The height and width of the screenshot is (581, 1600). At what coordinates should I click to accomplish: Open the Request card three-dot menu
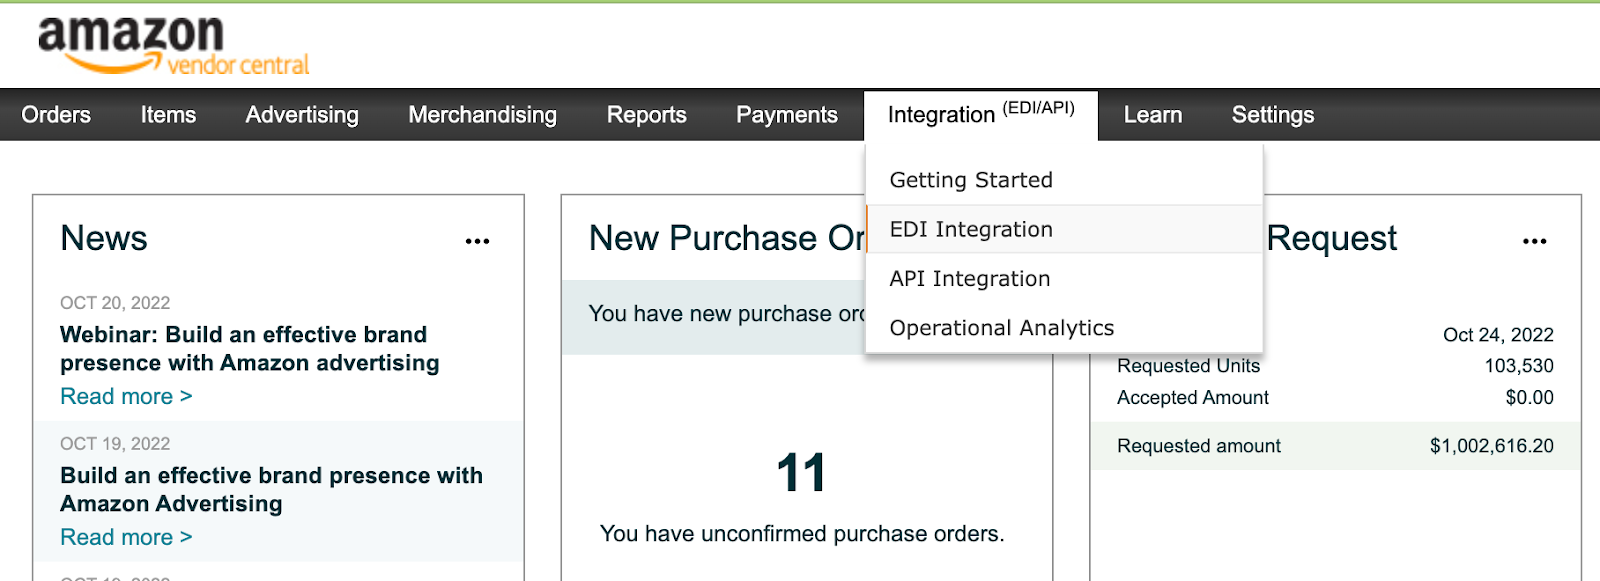pos(1535,241)
